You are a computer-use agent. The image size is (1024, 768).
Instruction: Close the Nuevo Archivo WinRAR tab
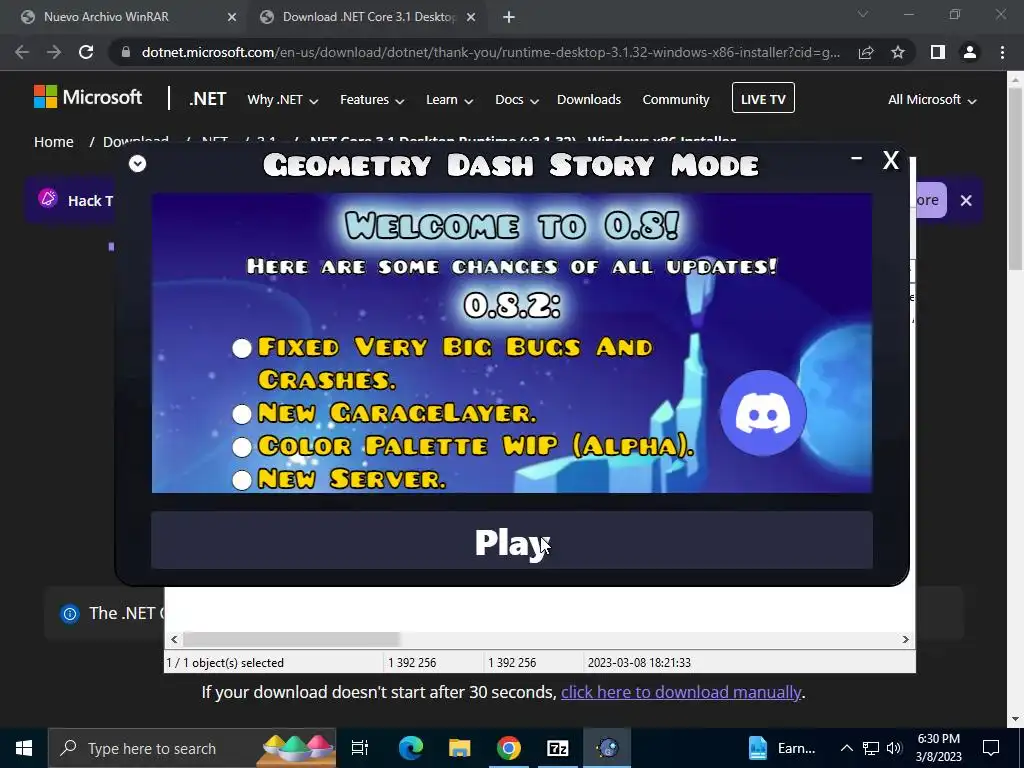[x=231, y=17]
